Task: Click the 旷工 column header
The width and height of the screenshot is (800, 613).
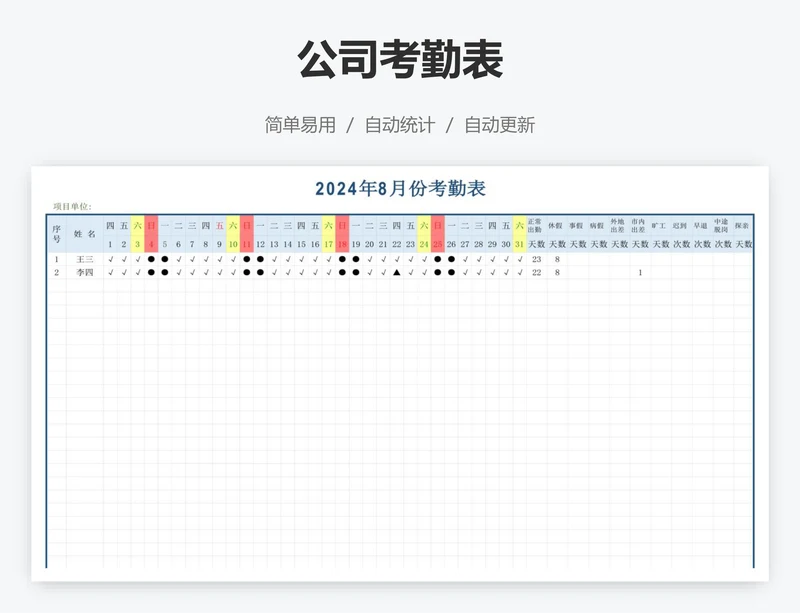Action: click(659, 226)
